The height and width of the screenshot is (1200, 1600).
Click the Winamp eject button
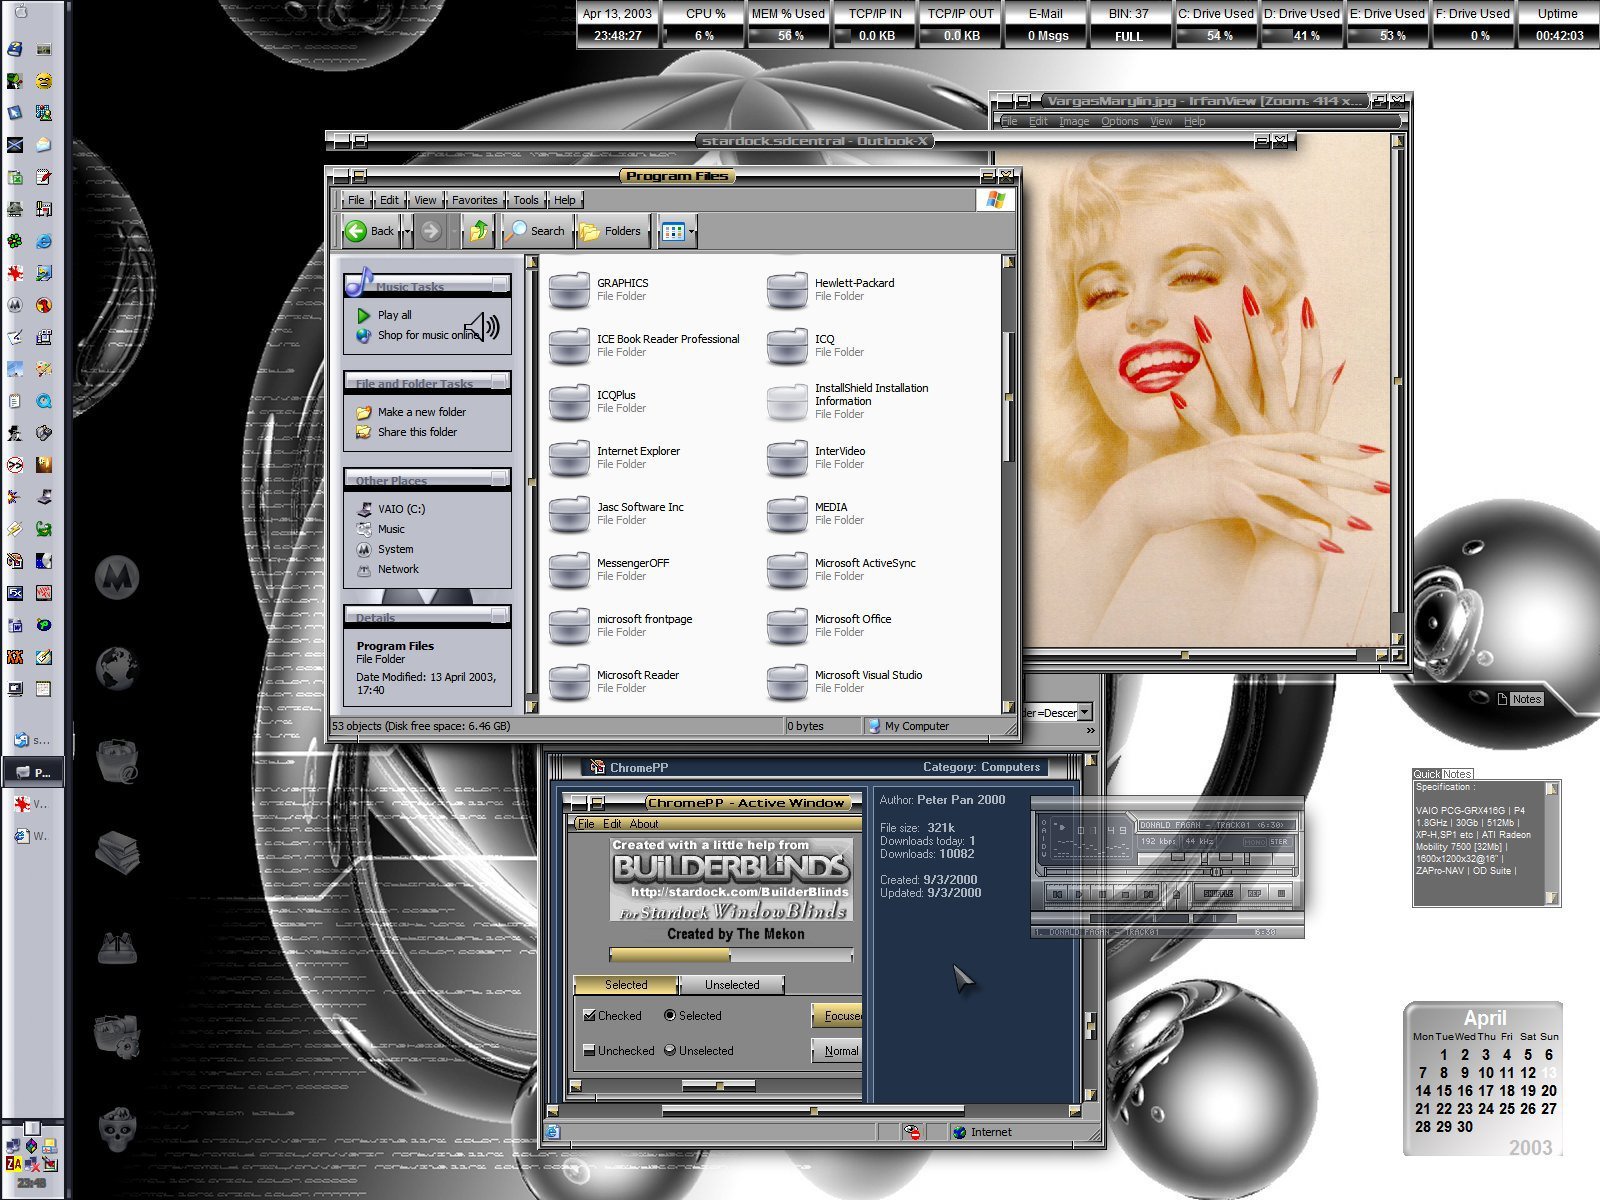coord(1177,894)
